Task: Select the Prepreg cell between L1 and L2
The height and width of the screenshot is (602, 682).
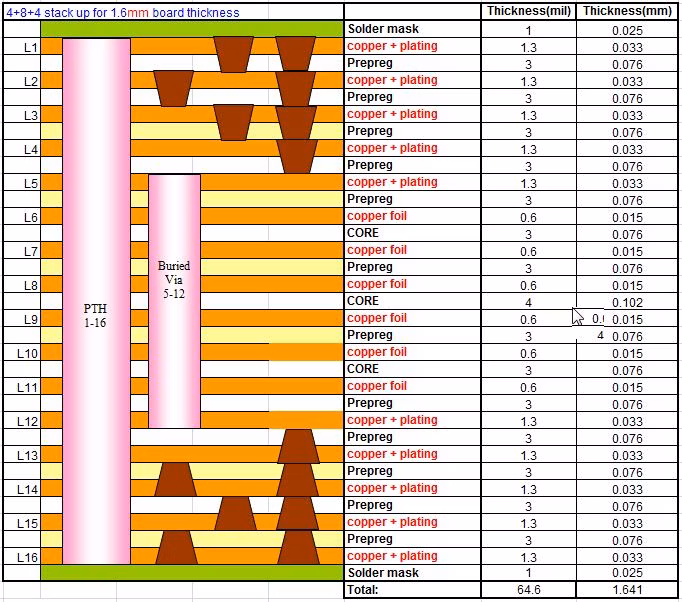Action: pos(412,63)
